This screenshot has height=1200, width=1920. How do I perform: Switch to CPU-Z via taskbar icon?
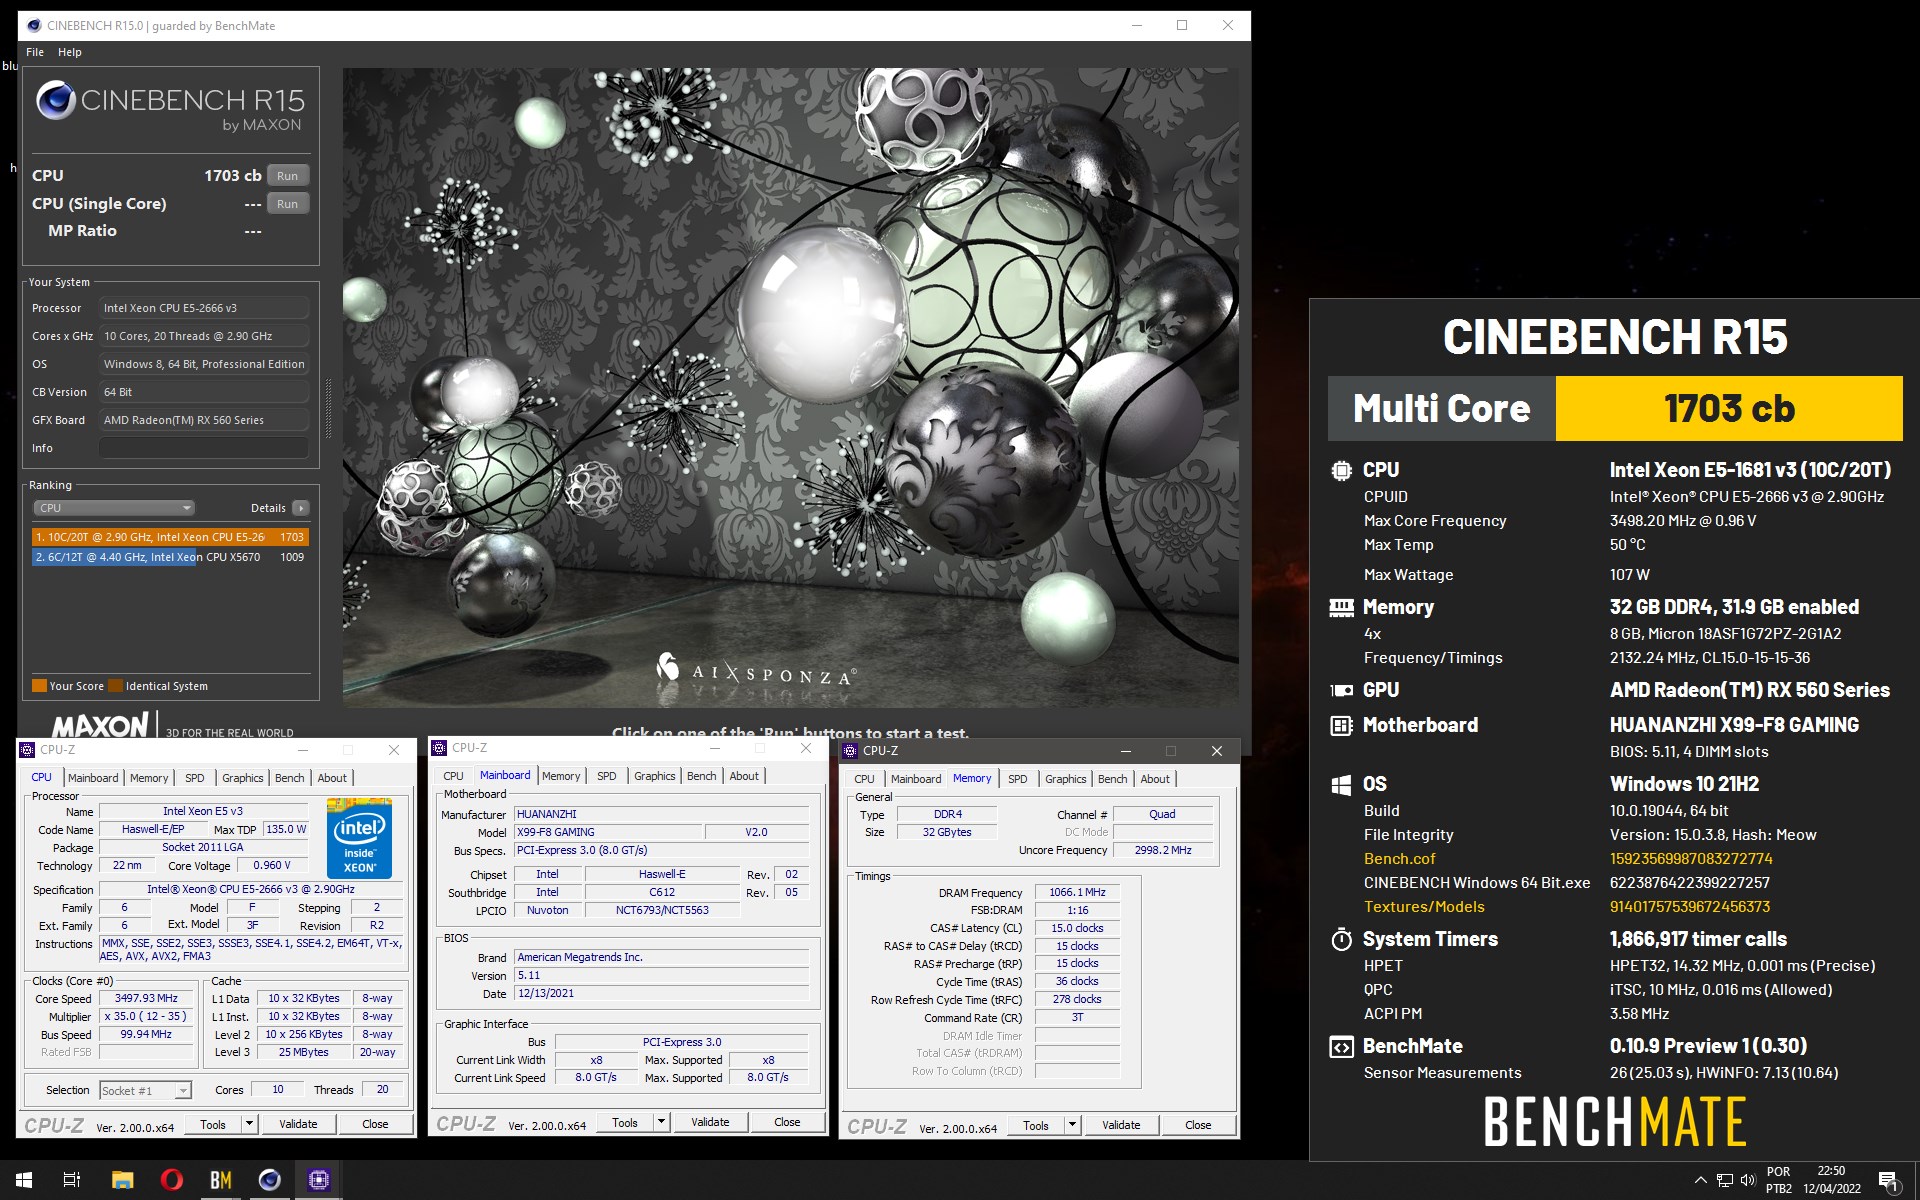coord(318,1180)
